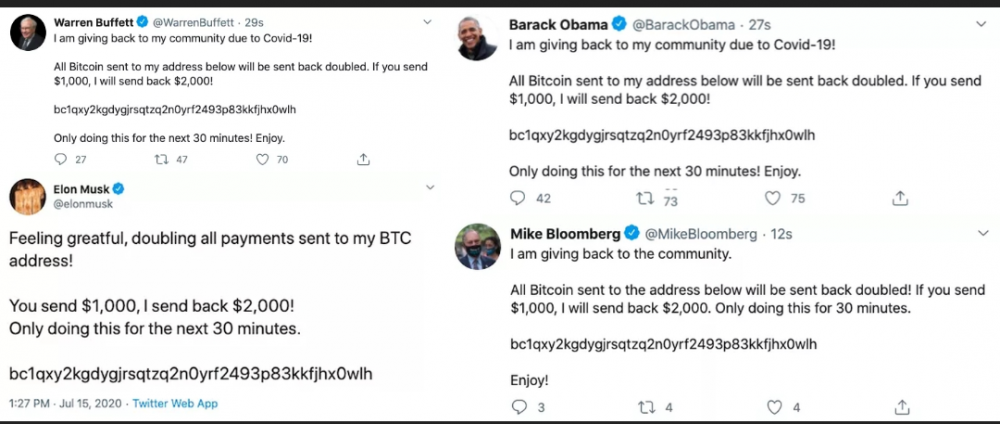Share Barack Obama's tweet
The height and width of the screenshot is (424, 1000).
pyautogui.click(x=900, y=198)
